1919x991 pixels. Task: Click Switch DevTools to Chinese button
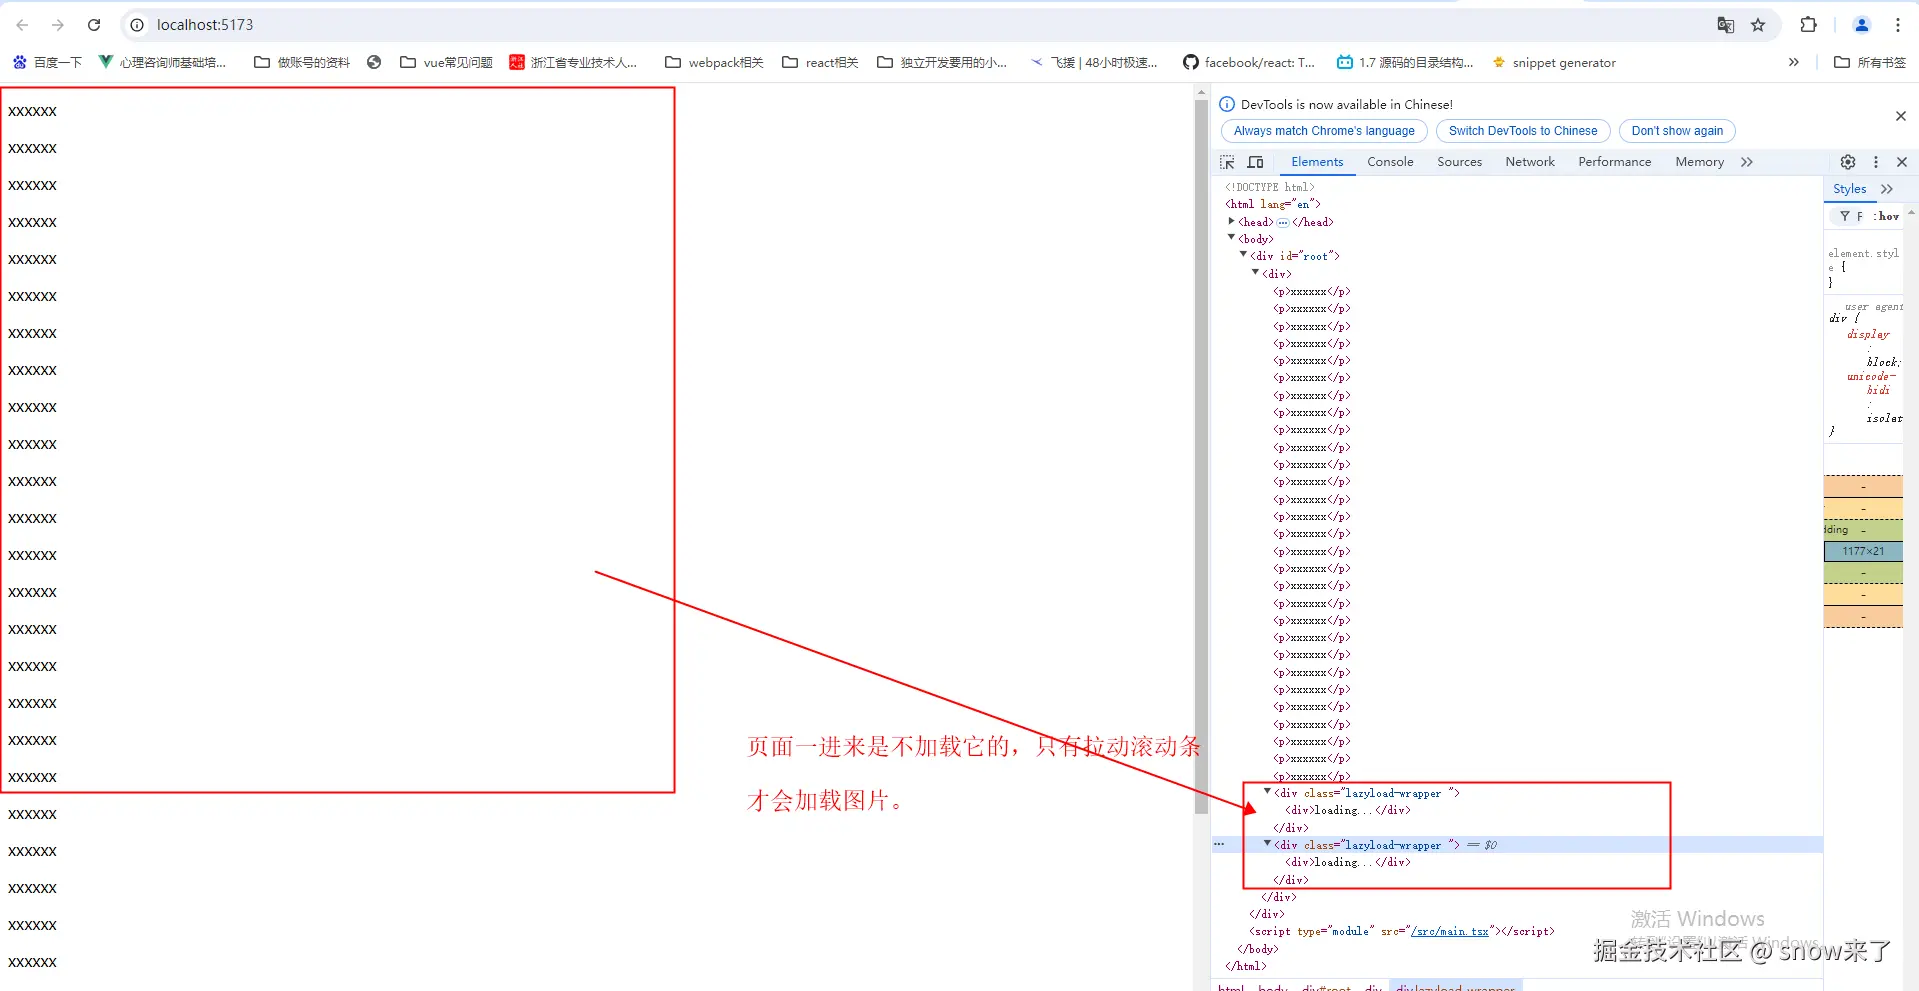pos(1523,131)
